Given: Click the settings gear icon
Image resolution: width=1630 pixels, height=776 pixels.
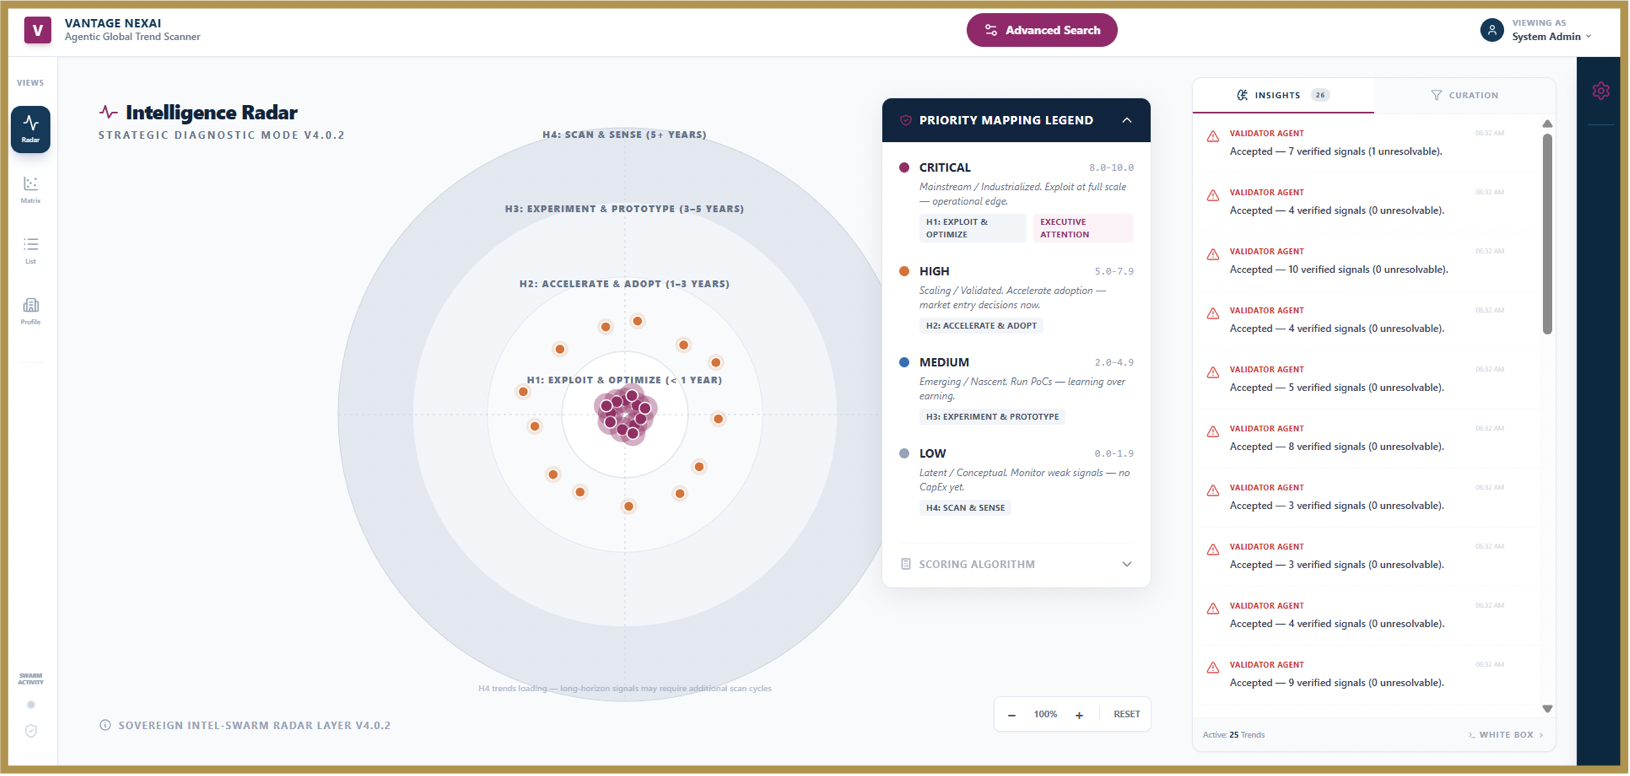Looking at the screenshot, I should tap(1601, 91).
